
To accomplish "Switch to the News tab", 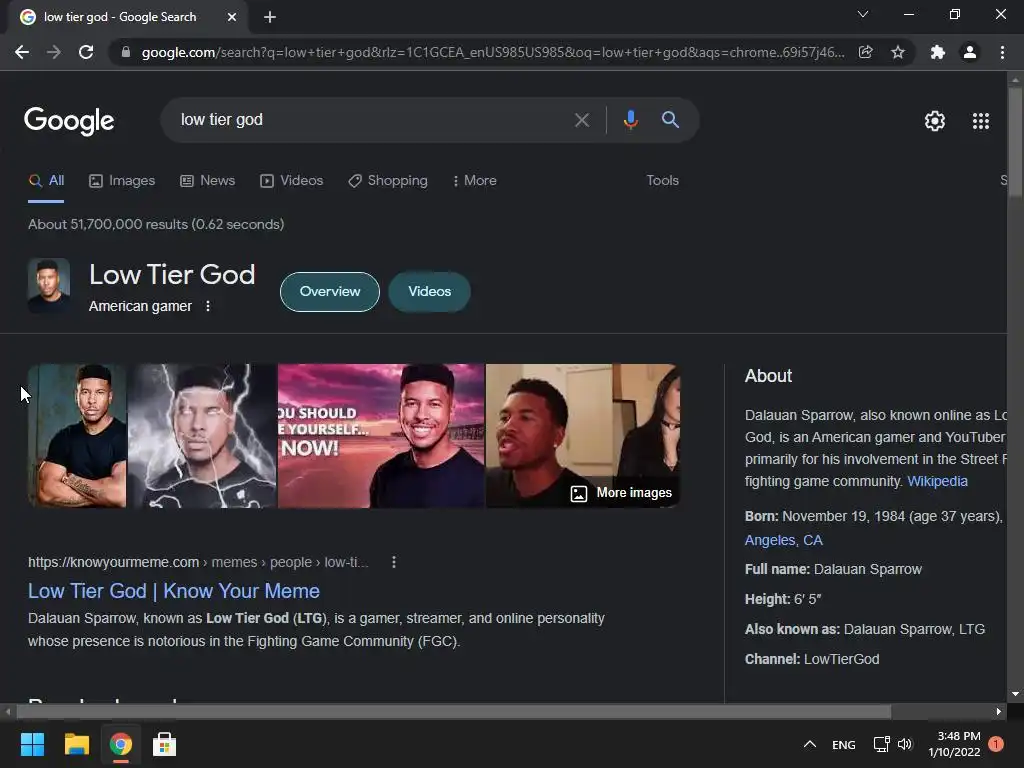I will coord(208,181).
